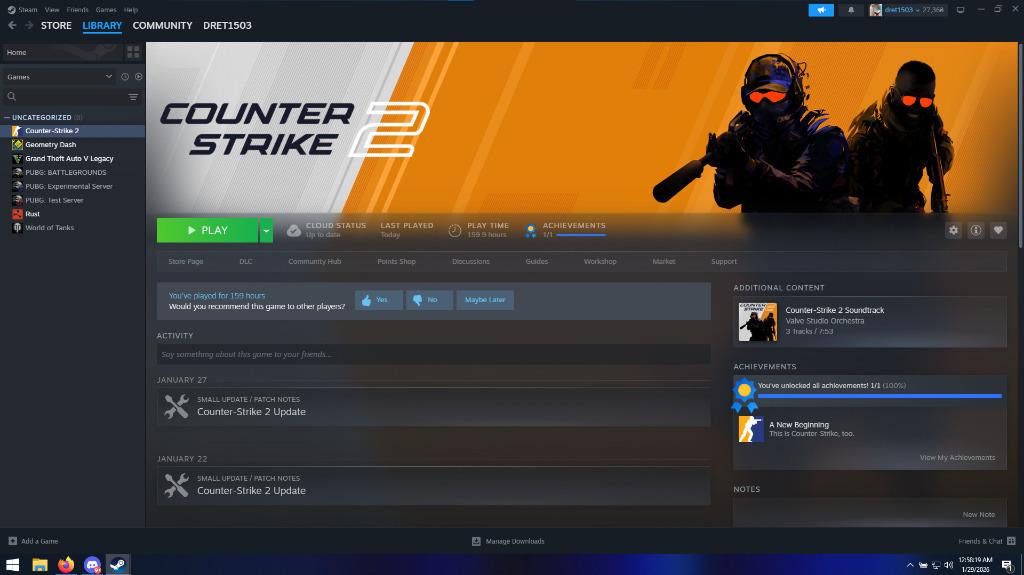Click the achievements progress bar in panel
The width and height of the screenshot is (1024, 575).
879,396
